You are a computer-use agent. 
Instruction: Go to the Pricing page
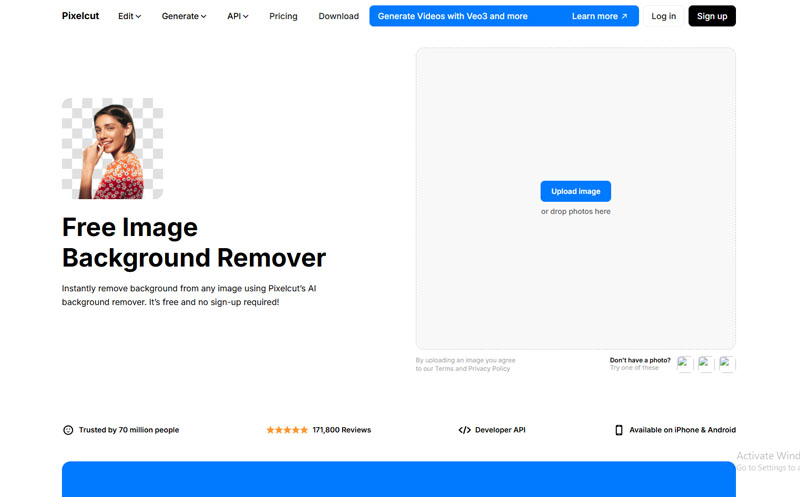[283, 16]
